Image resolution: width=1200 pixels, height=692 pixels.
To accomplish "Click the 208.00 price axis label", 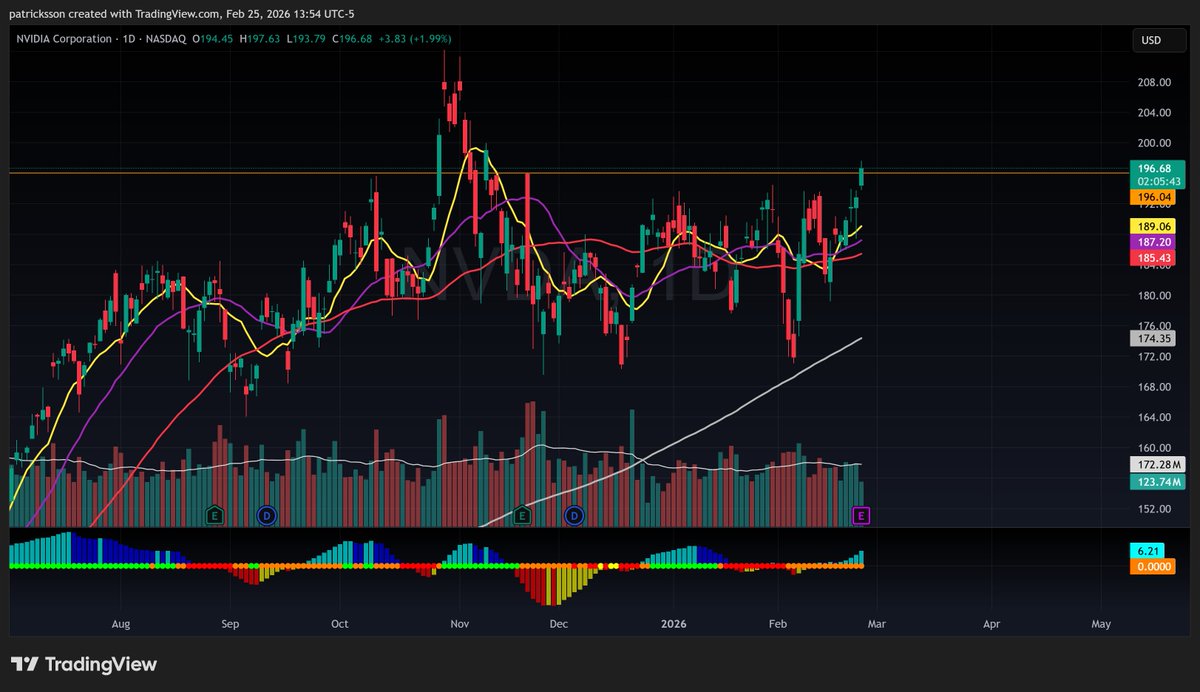I will pyautogui.click(x=1154, y=83).
